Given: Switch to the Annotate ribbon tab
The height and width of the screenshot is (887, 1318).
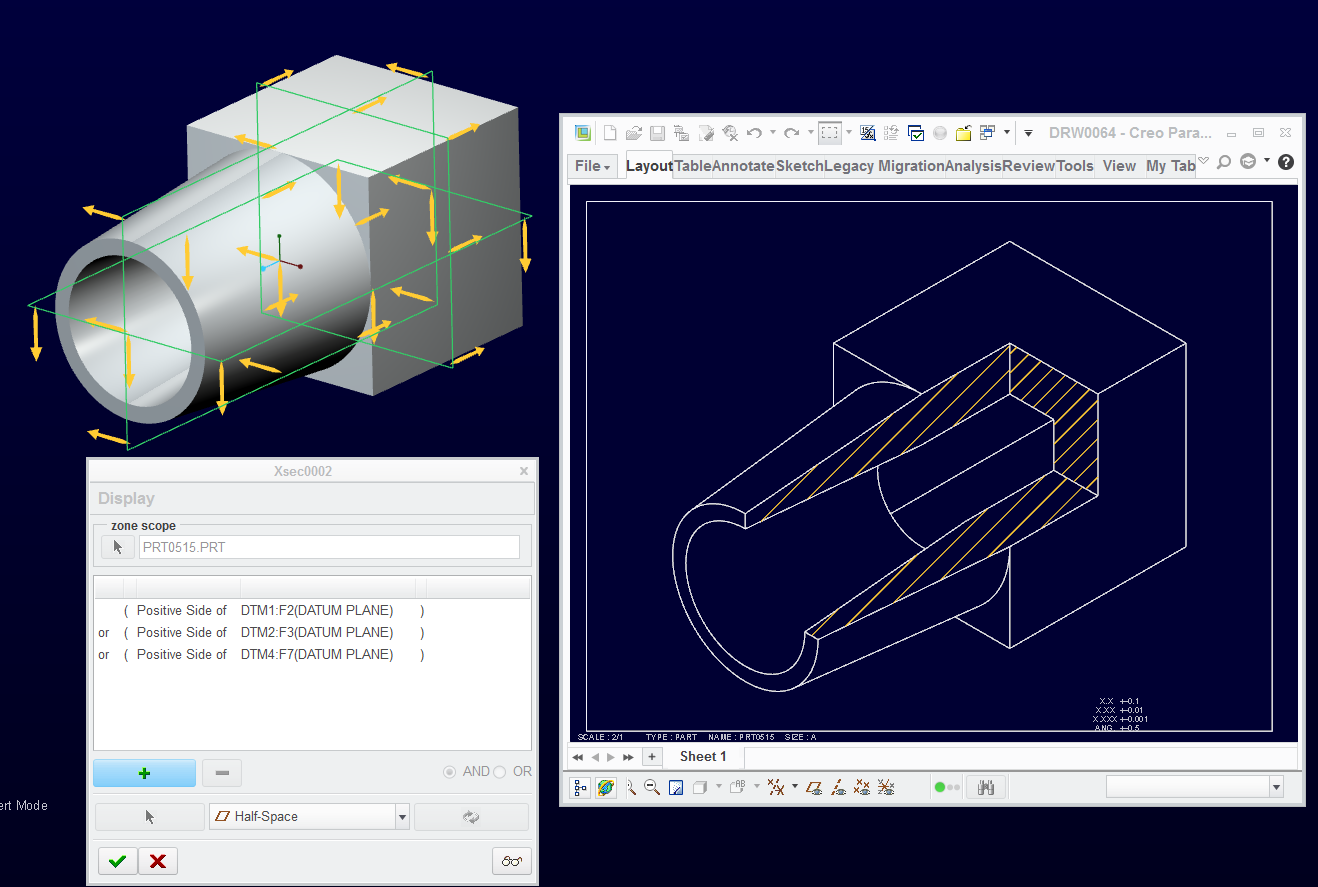Looking at the screenshot, I should (743, 166).
